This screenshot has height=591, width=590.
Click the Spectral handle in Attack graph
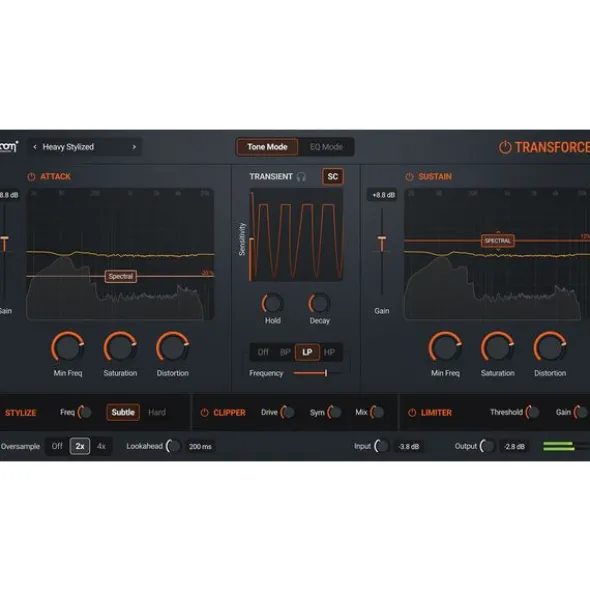(x=121, y=276)
